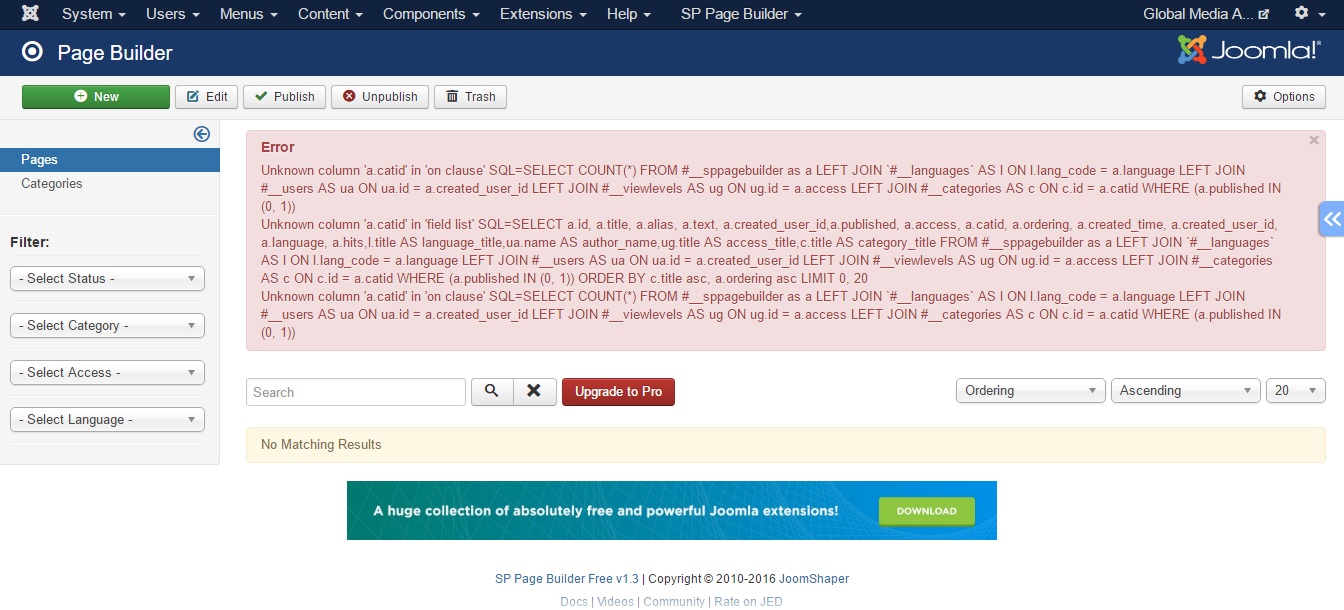Open the Extensions menu

click(x=543, y=14)
